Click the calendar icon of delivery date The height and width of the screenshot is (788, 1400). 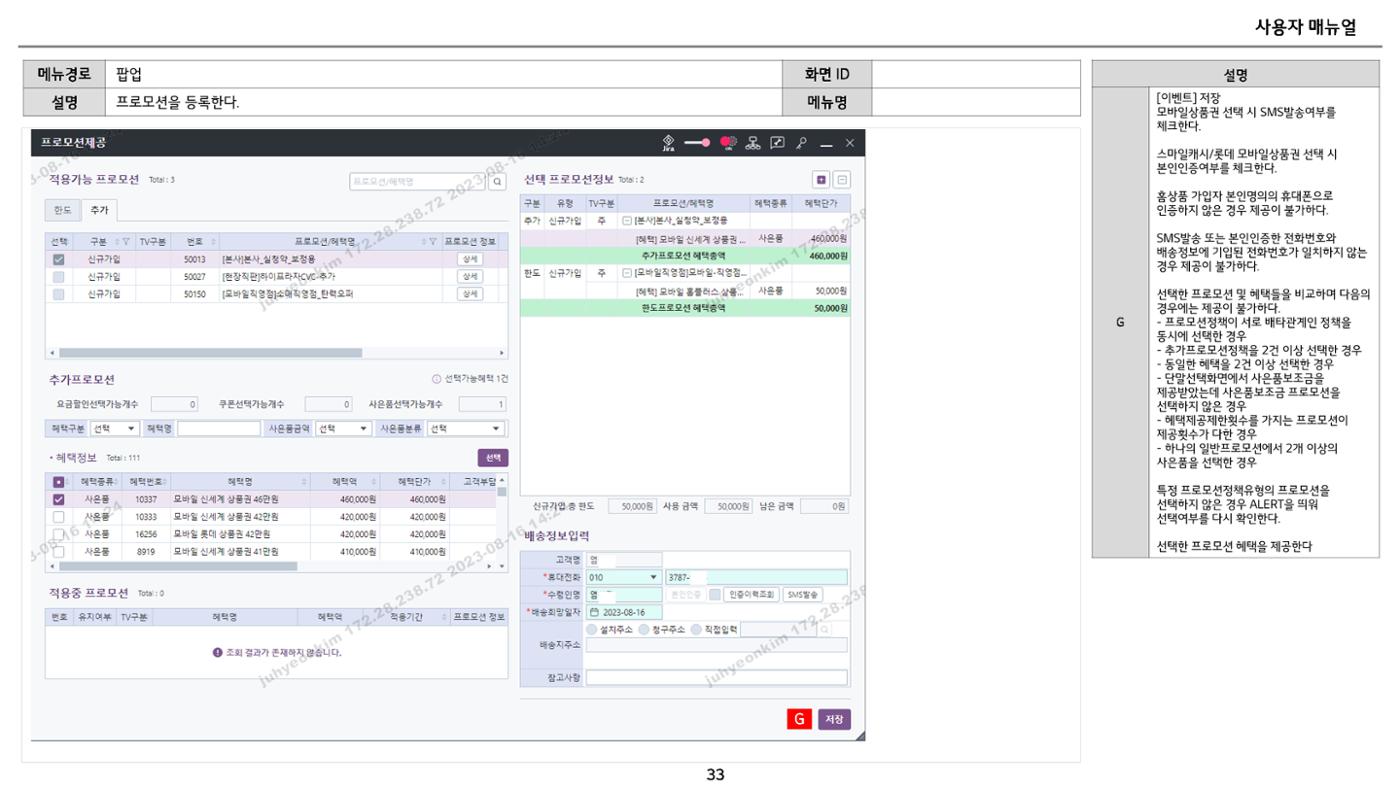click(594, 612)
